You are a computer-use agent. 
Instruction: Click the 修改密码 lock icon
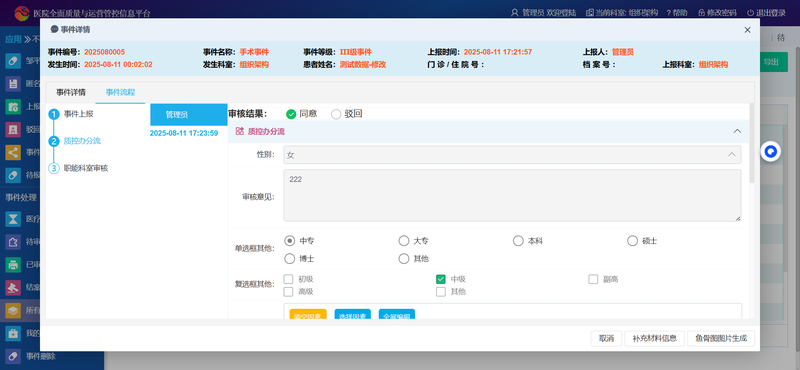click(x=702, y=13)
